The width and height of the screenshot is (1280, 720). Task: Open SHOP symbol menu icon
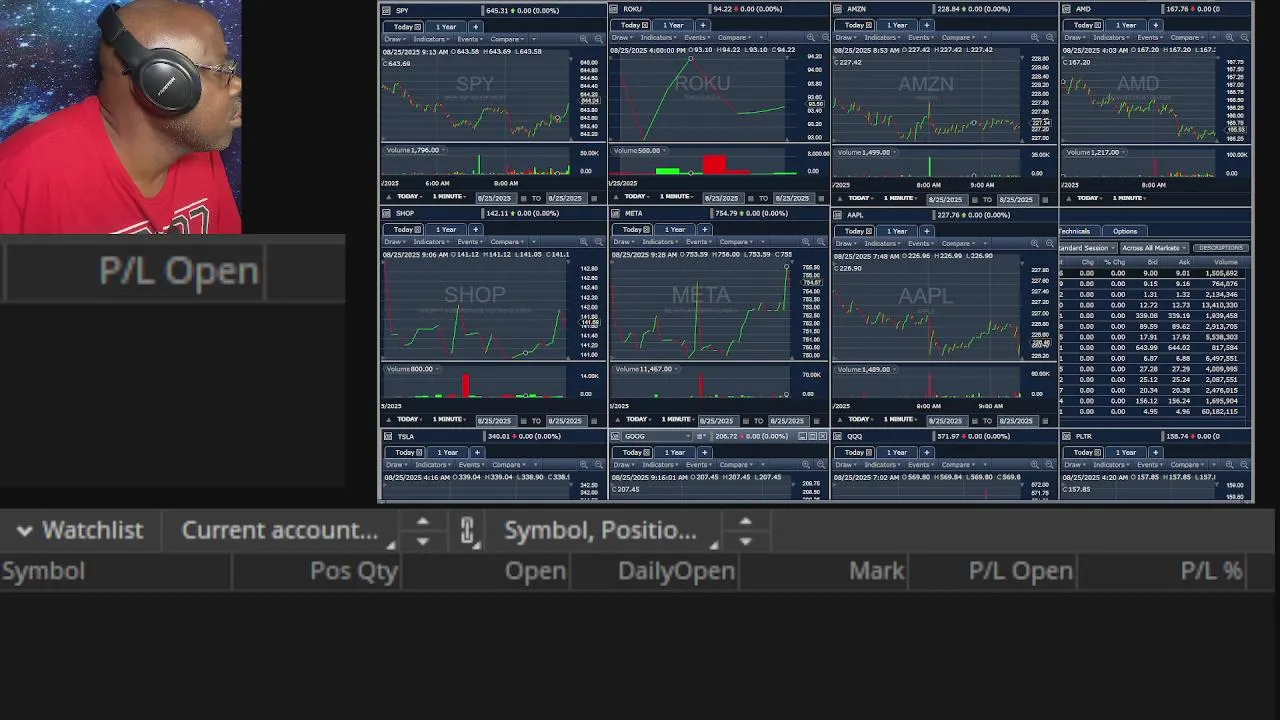click(386, 213)
